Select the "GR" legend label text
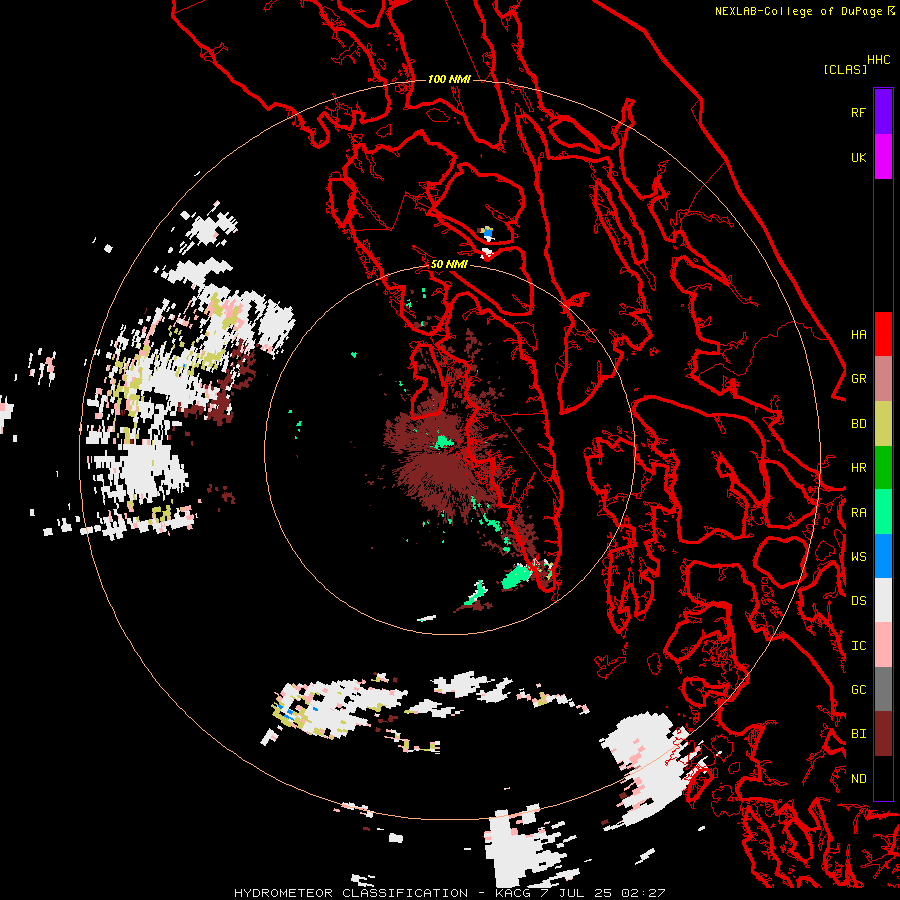The image size is (900, 900). [x=858, y=378]
